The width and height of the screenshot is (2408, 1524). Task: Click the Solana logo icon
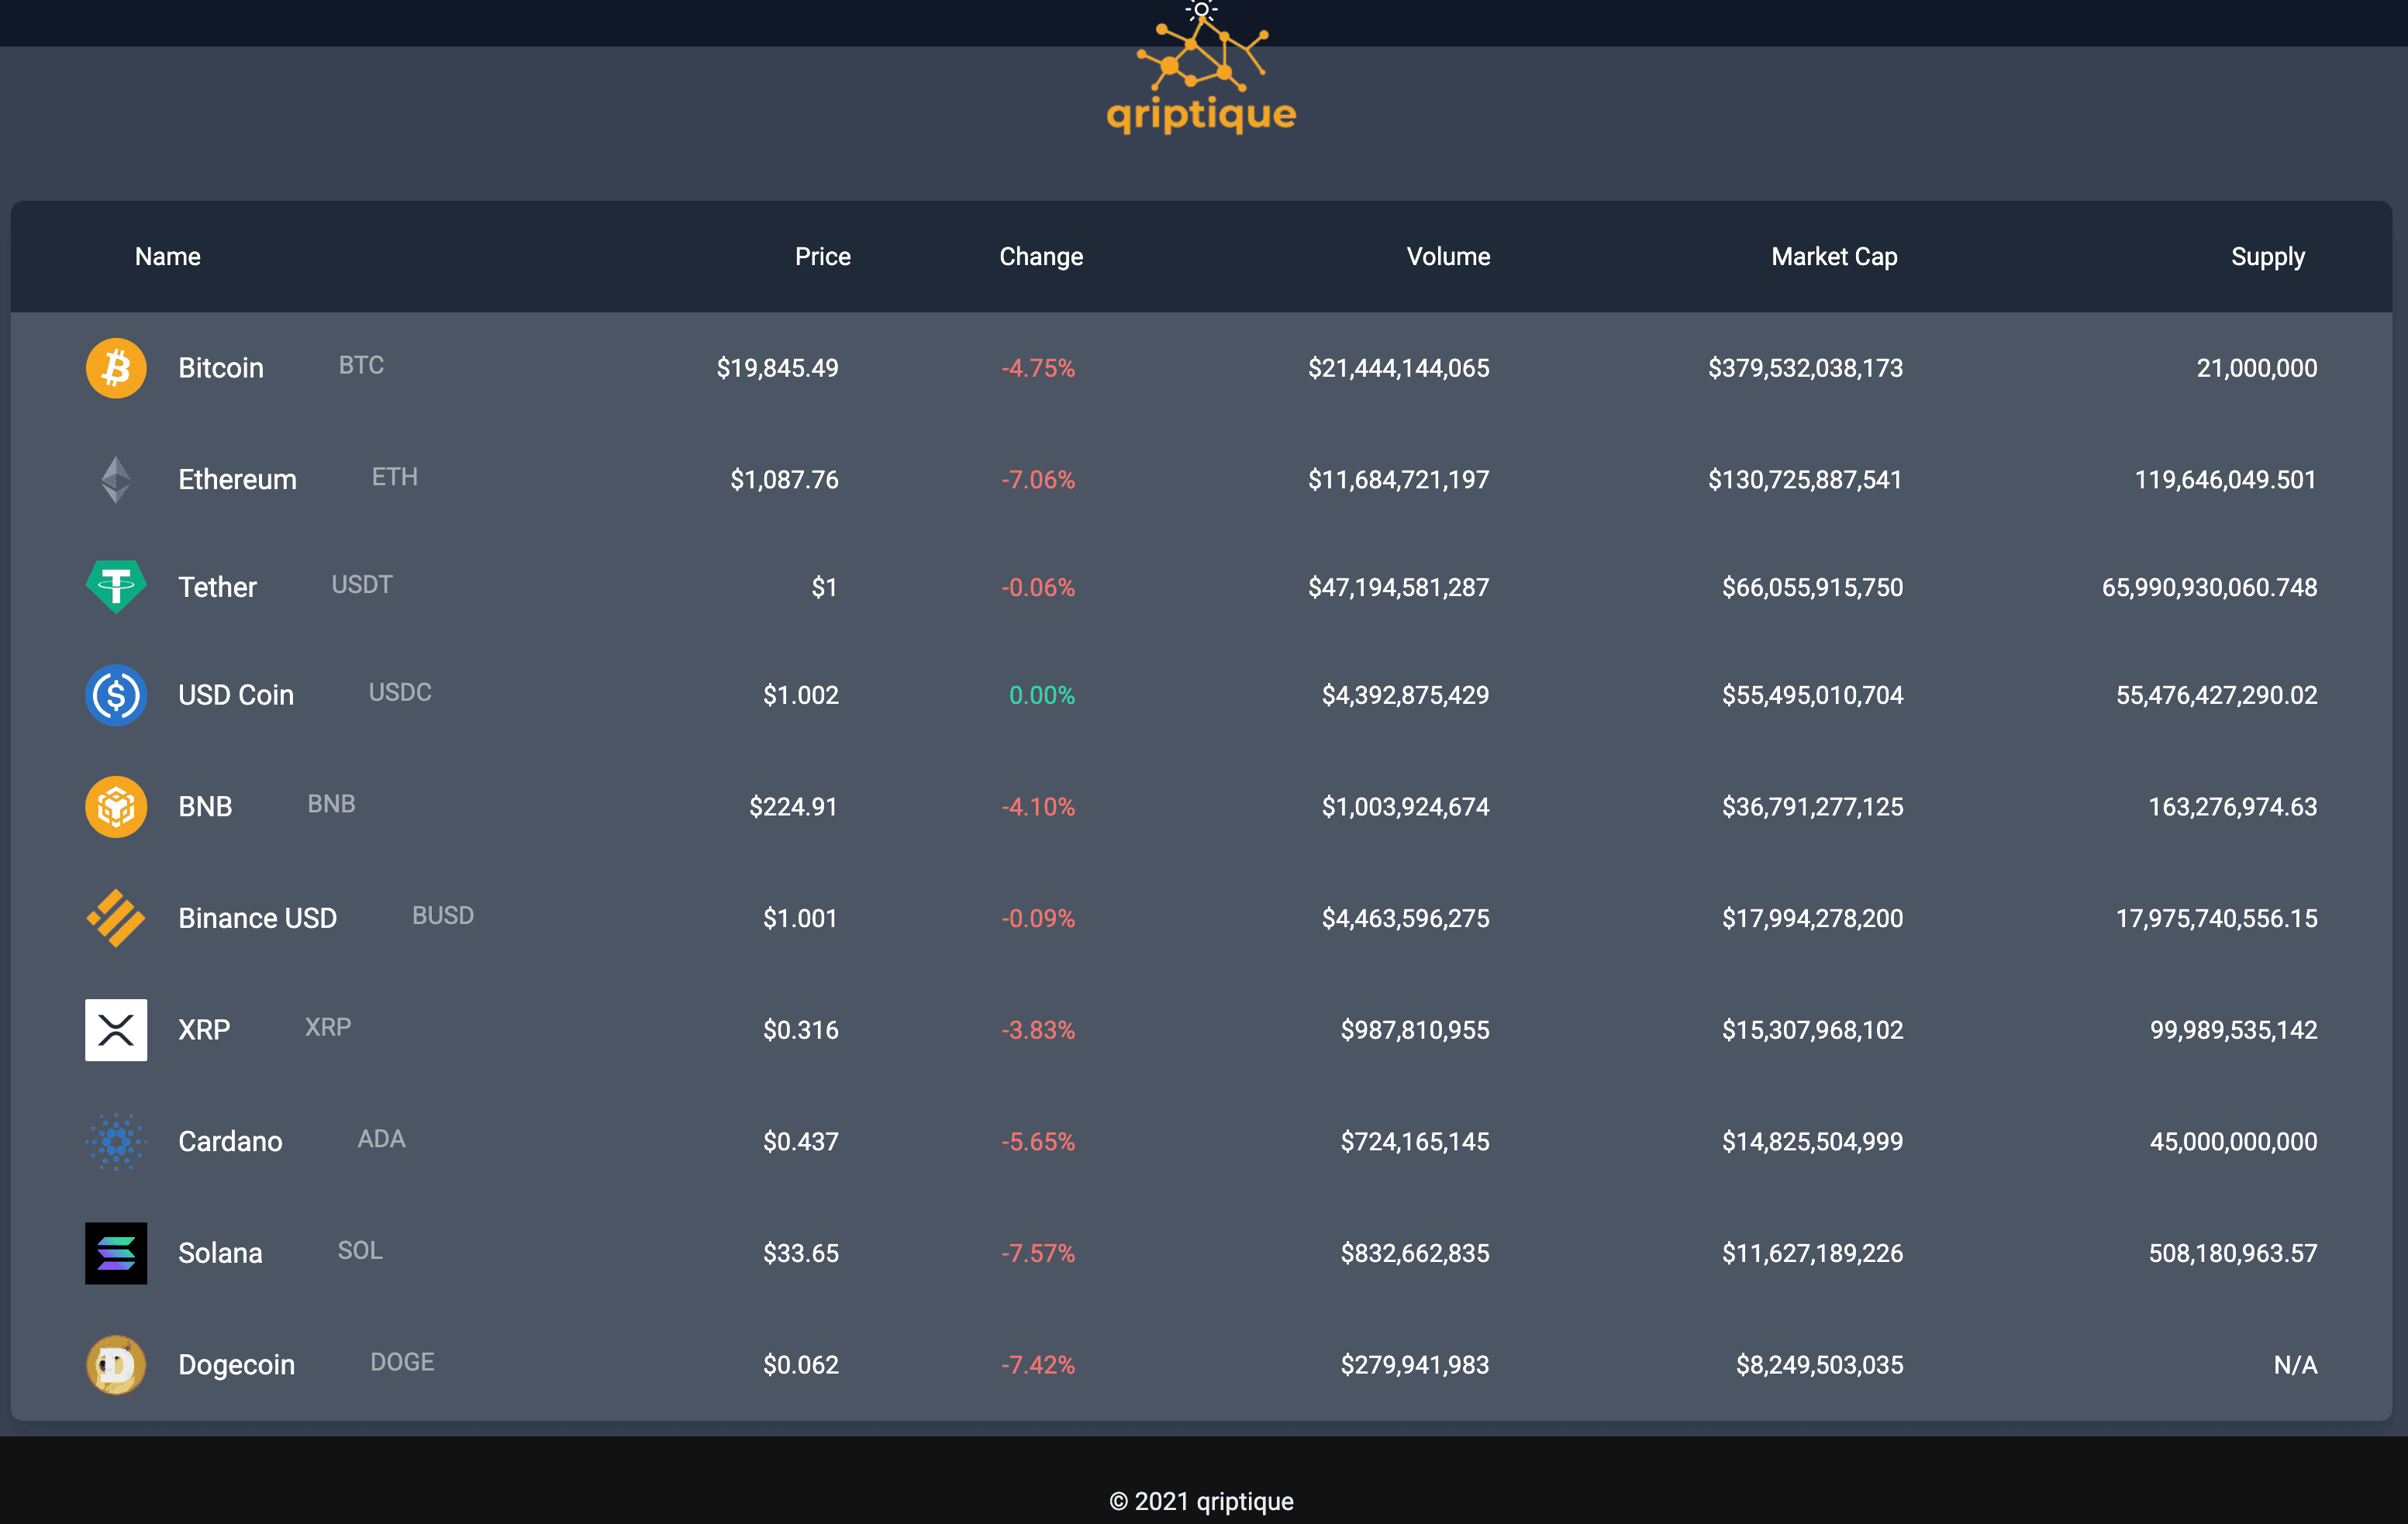(x=116, y=1253)
